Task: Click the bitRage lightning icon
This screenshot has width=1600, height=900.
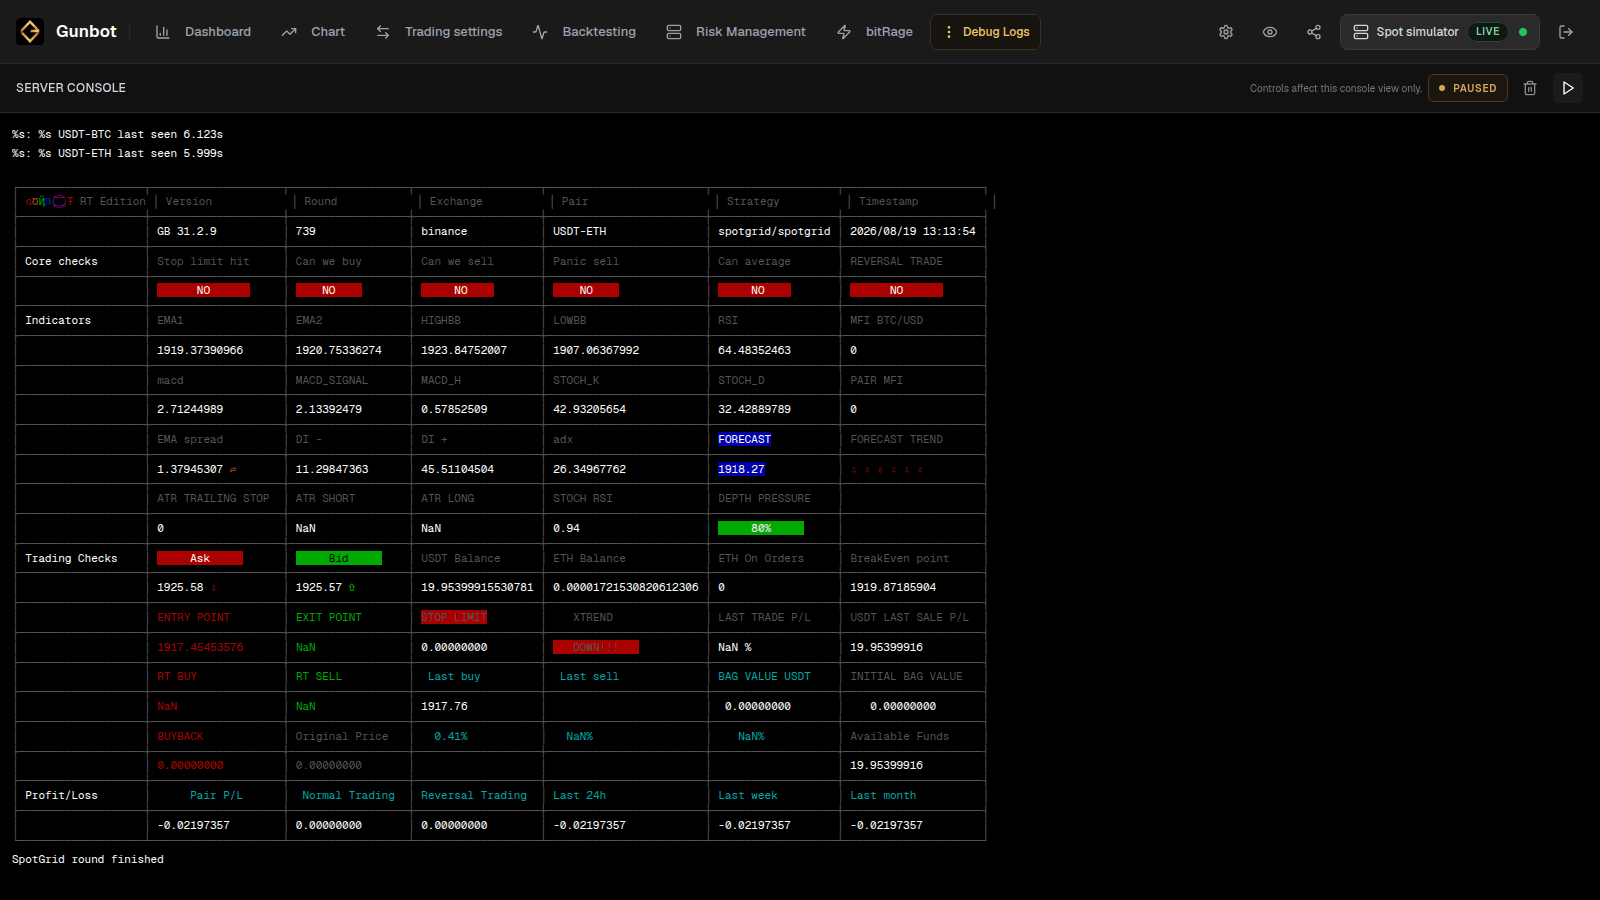Action: pos(844,32)
